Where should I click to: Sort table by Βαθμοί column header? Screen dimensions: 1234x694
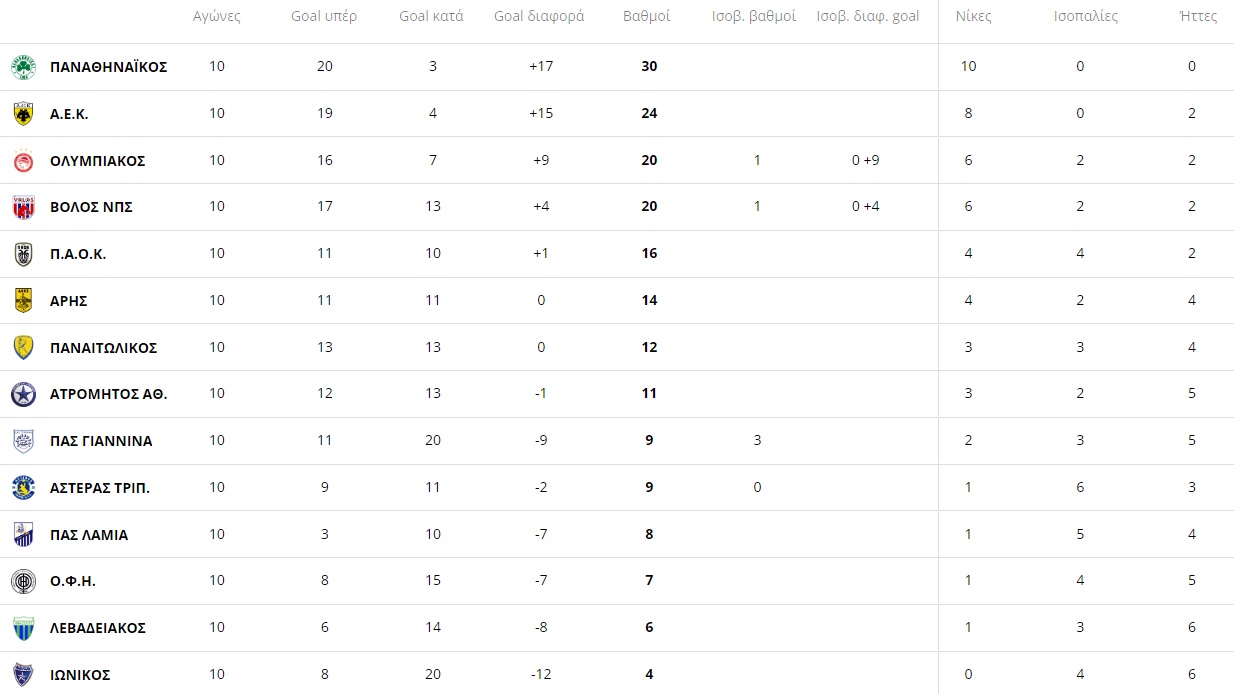pos(647,16)
